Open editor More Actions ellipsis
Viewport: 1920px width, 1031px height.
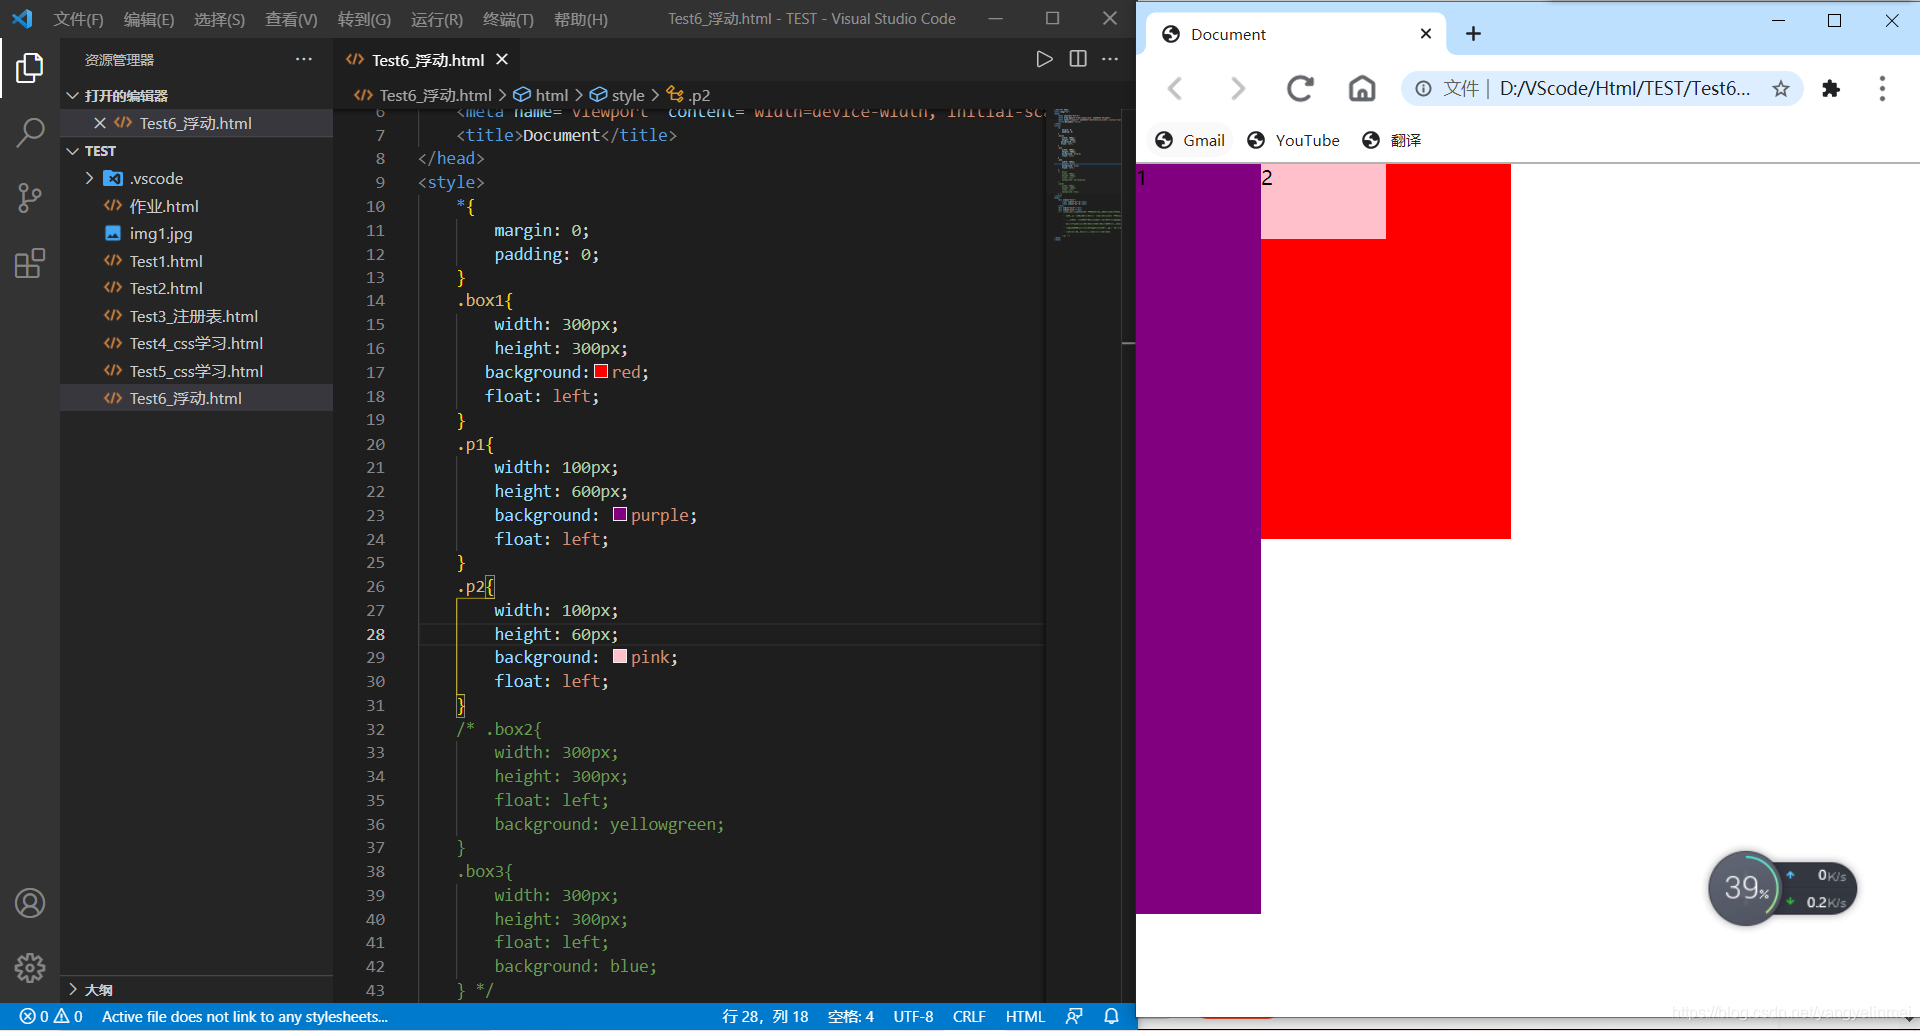pos(1110,60)
